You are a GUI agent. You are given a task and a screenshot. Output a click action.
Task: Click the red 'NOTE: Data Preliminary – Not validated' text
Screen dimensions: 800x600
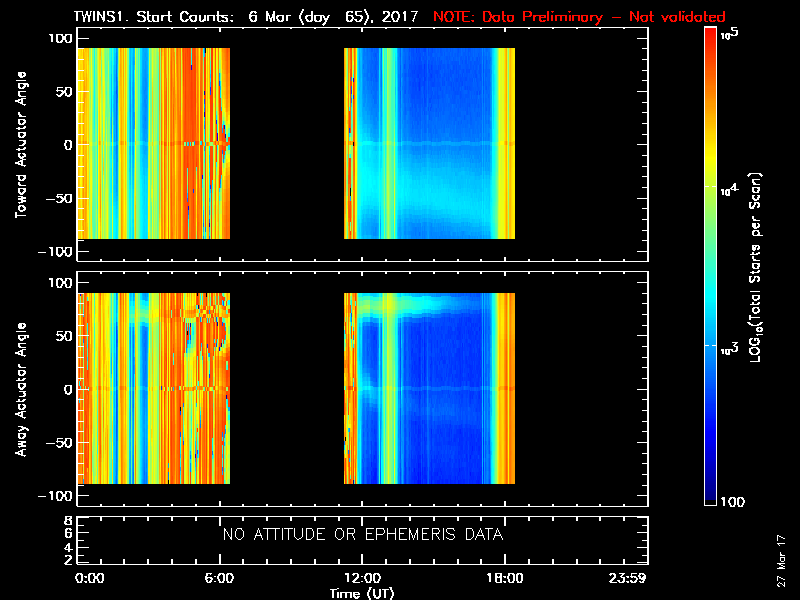pyautogui.click(x=579, y=17)
